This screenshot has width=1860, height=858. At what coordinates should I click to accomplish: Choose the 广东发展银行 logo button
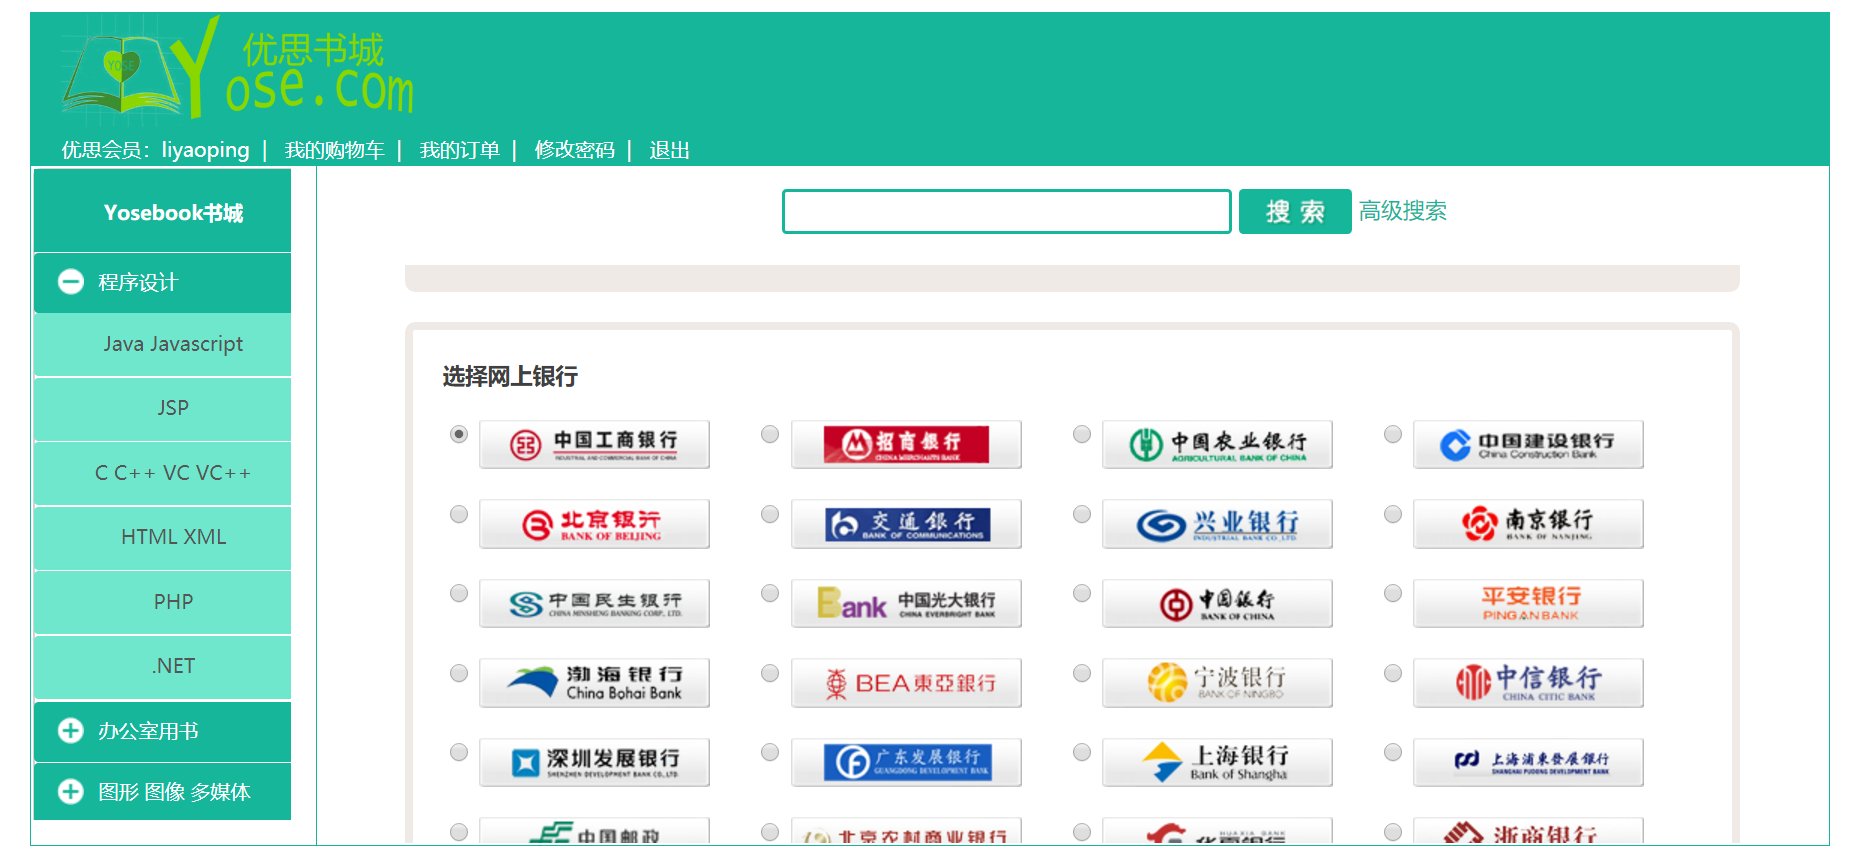coord(906,762)
